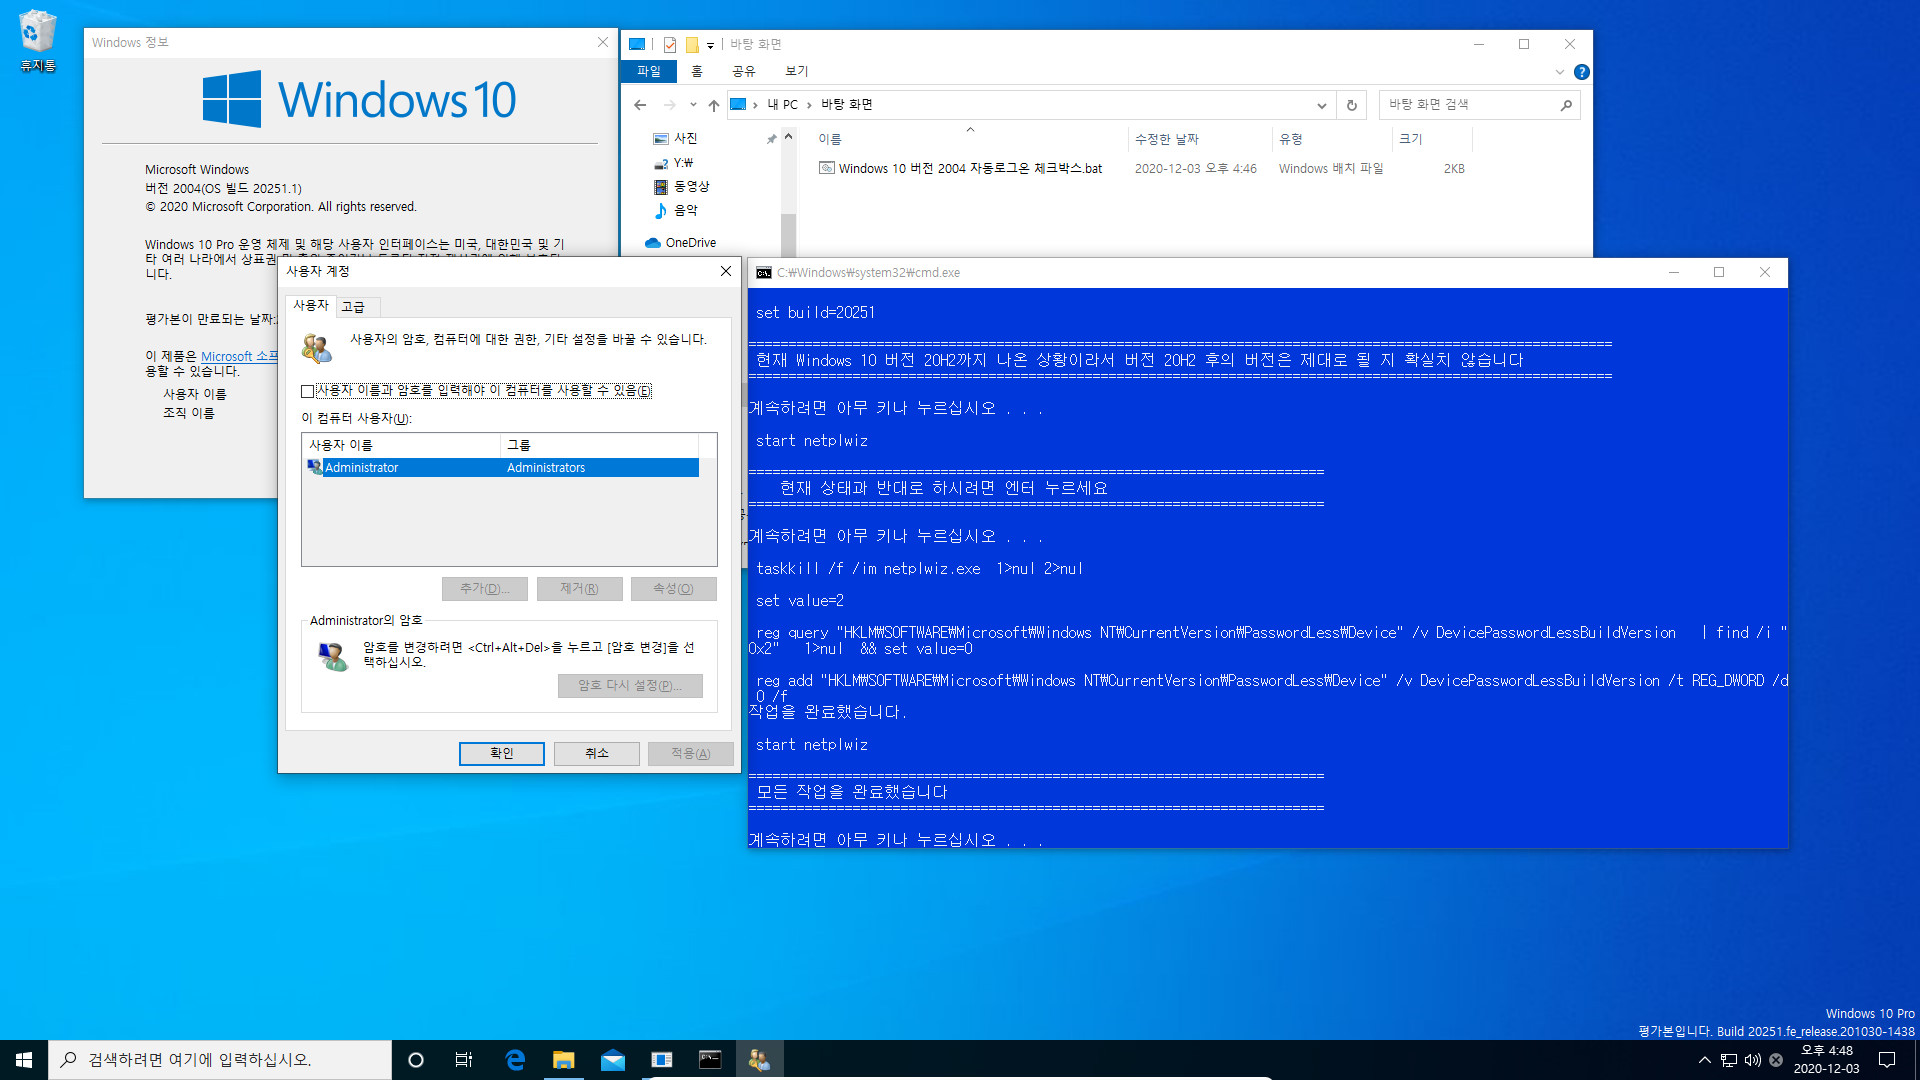Screen dimensions: 1920x1080
Task: Go back in File Explorer
Action: point(640,105)
